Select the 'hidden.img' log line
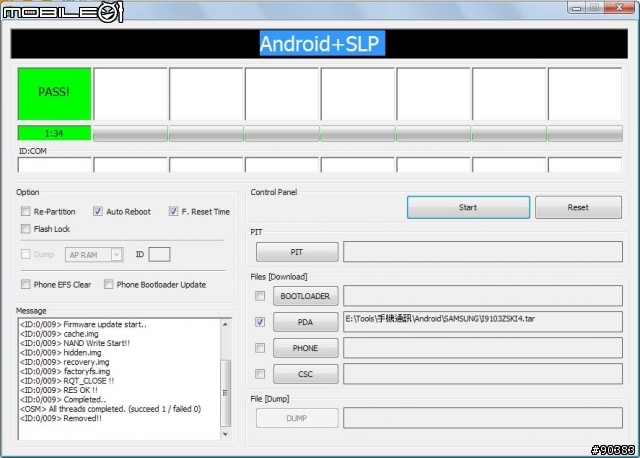This screenshot has width=640, height=458. pyautogui.click(x=60, y=353)
